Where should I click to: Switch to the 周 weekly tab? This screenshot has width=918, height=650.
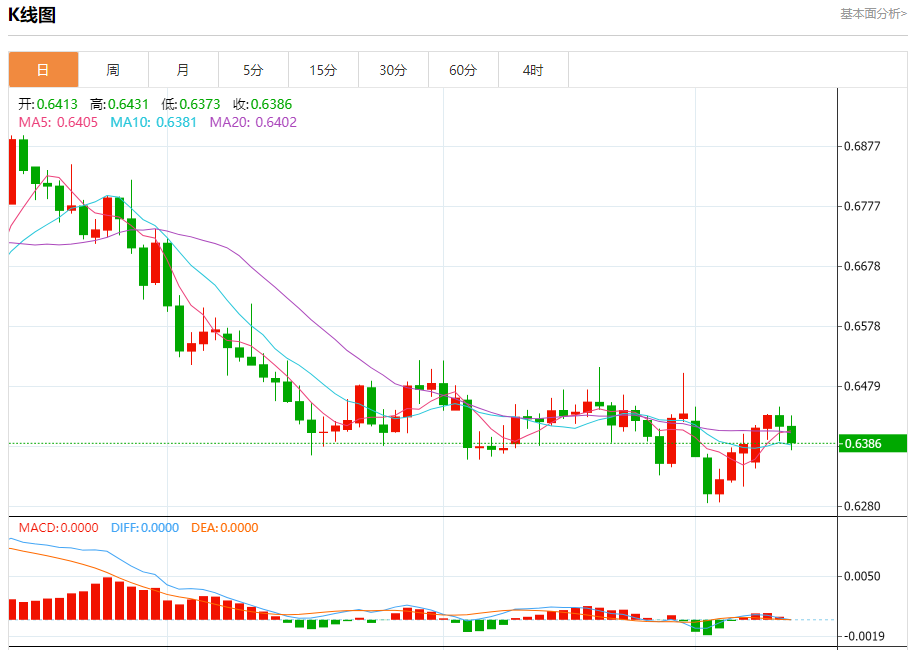point(113,70)
